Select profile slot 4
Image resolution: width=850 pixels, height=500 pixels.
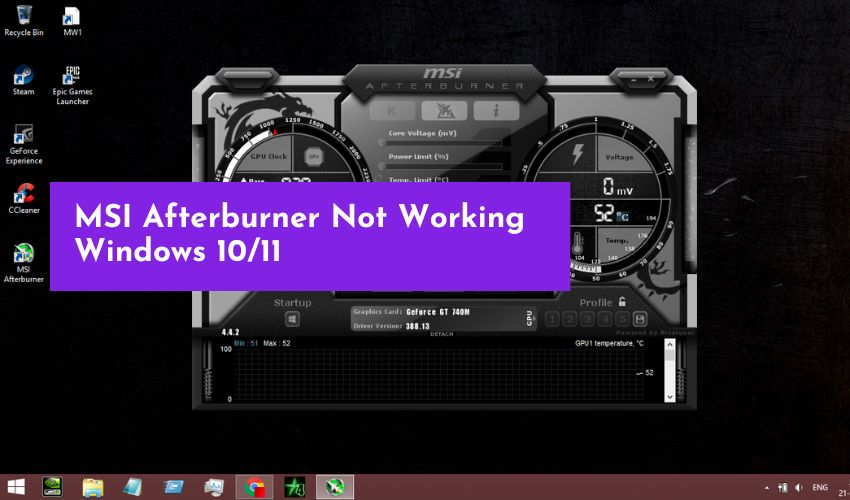pos(604,319)
